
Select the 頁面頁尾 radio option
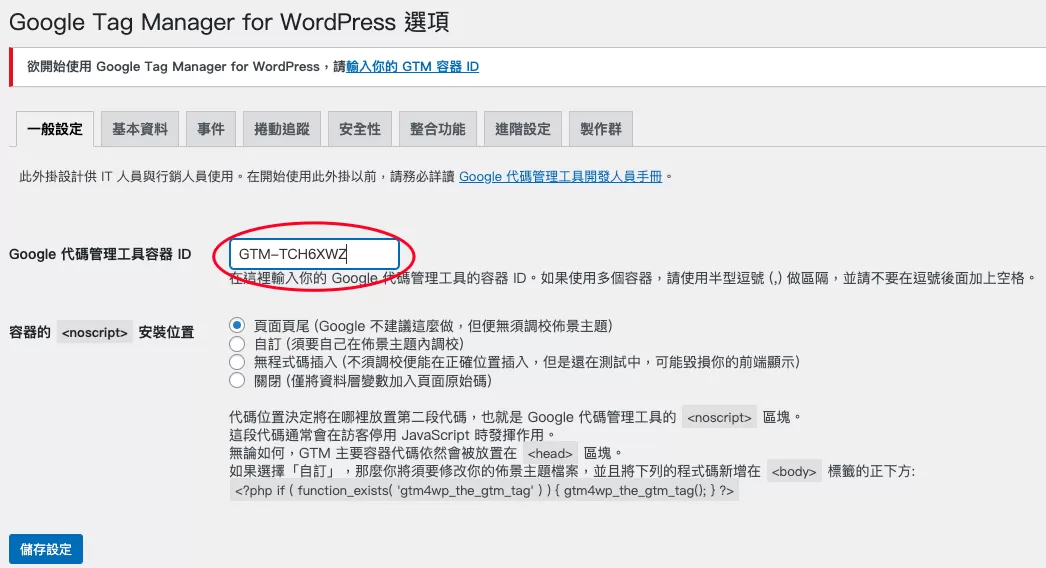coord(237,326)
